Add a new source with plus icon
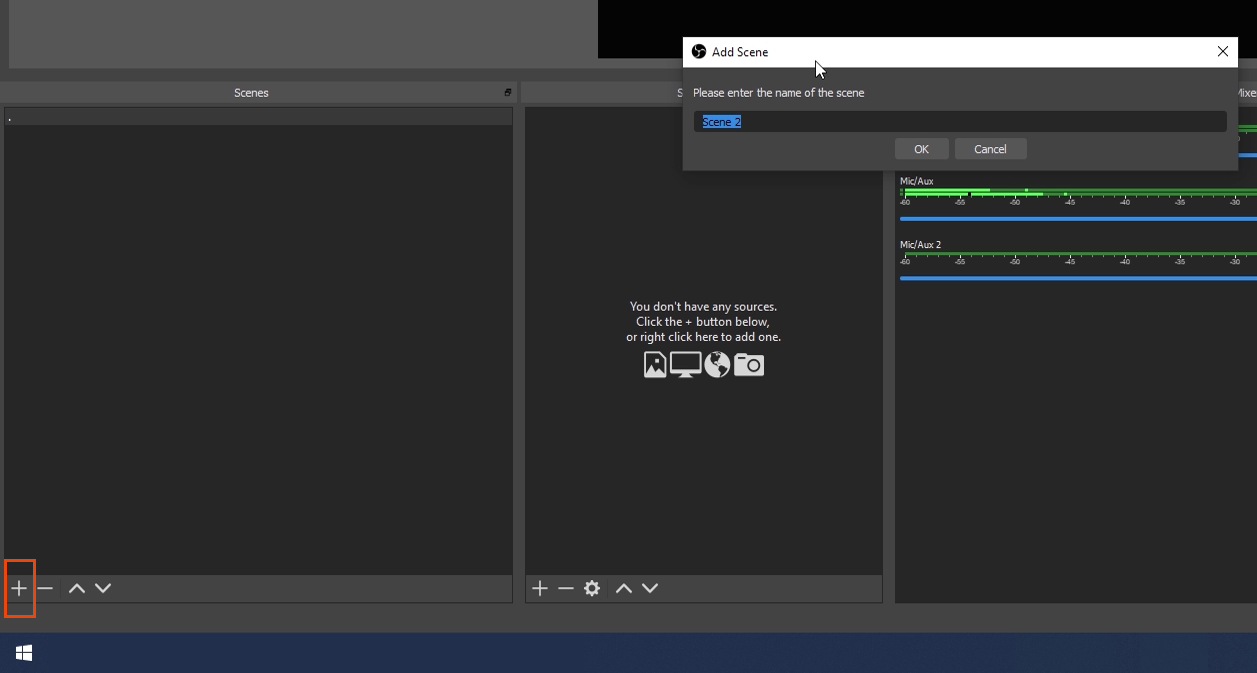Image resolution: width=1257 pixels, height=673 pixels. click(x=540, y=589)
